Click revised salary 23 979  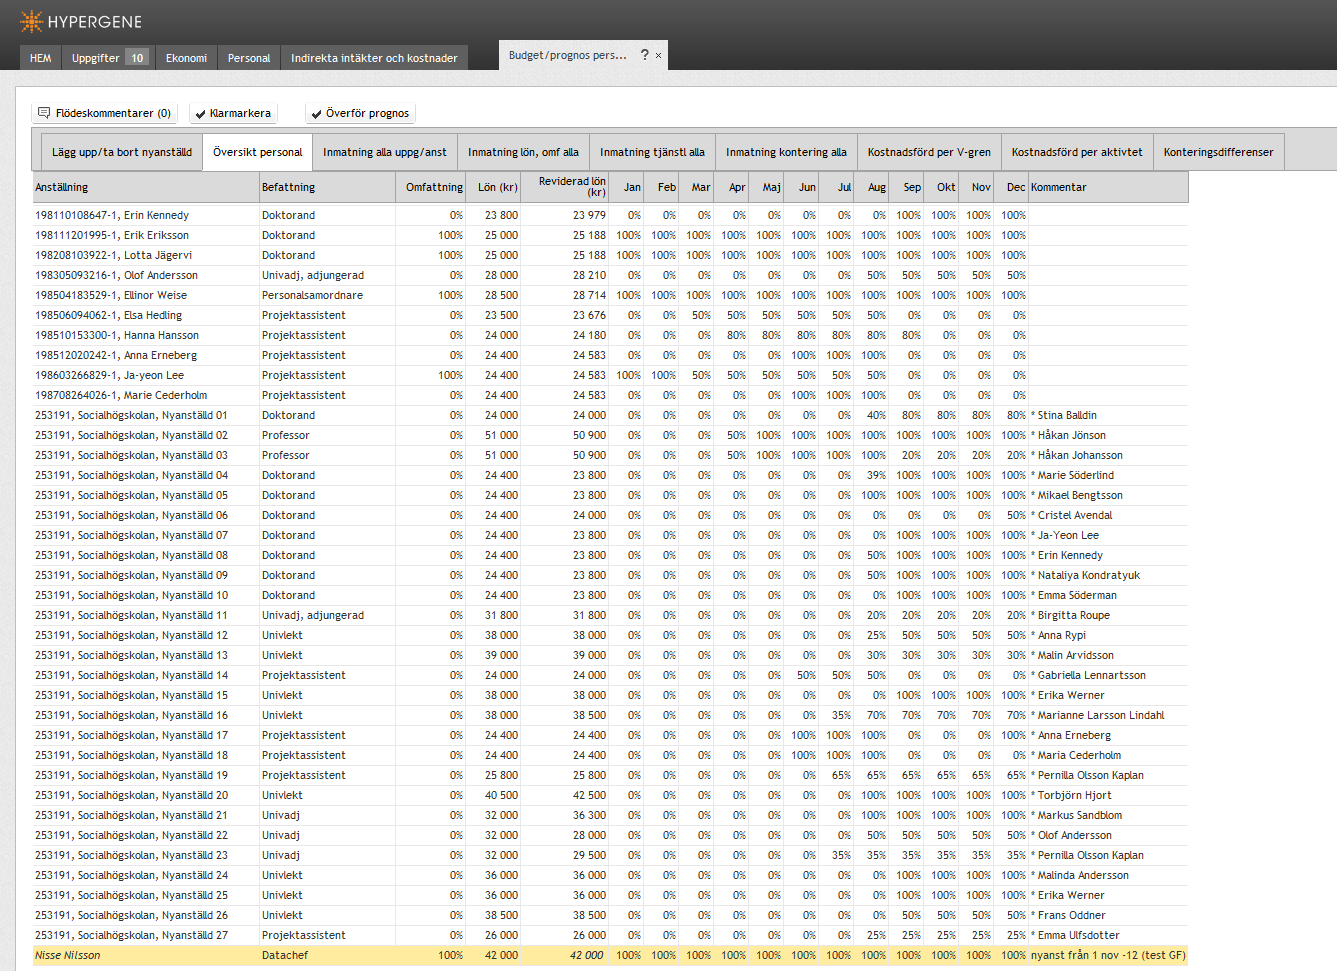tap(589, 215)
